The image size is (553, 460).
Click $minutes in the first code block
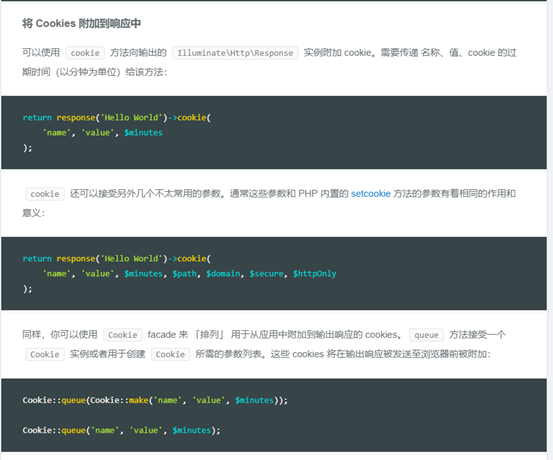[x=143, y=133]
